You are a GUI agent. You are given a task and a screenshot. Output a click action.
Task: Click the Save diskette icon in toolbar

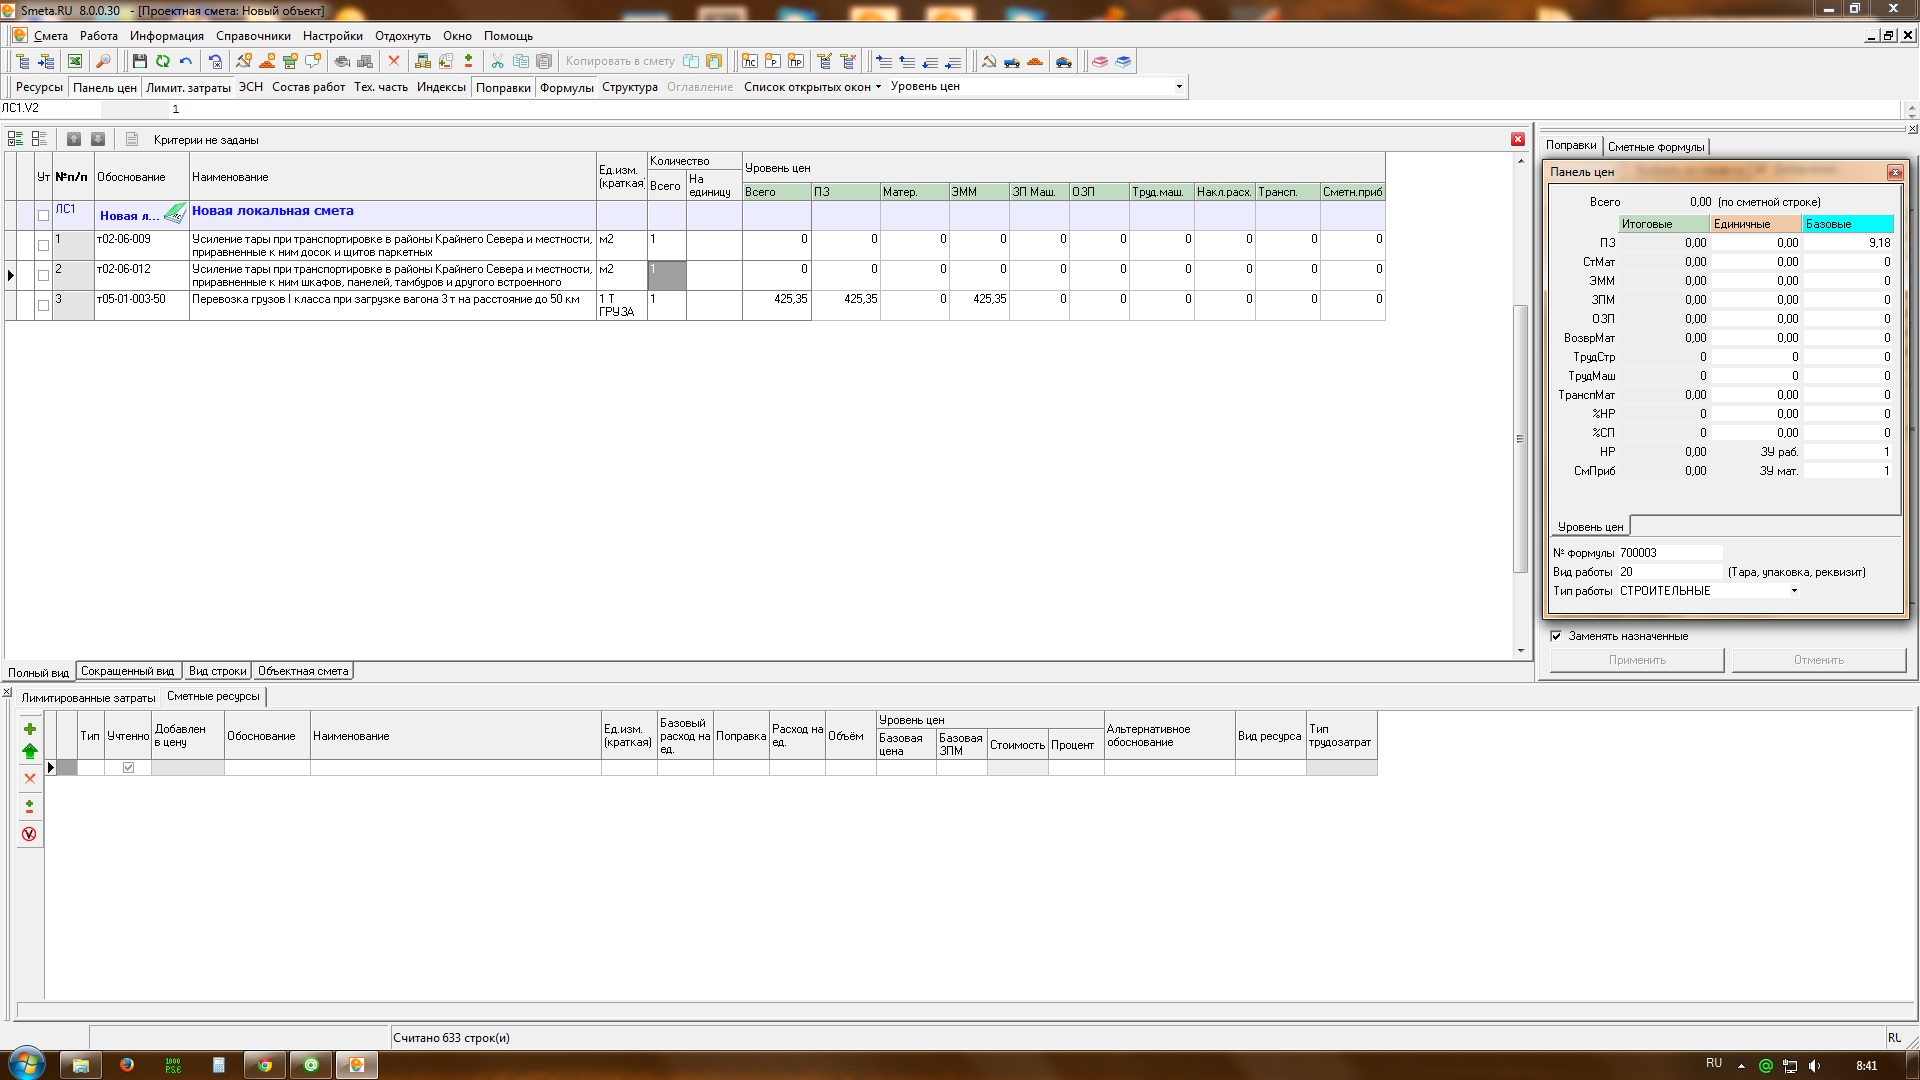[x=140, y=61]
